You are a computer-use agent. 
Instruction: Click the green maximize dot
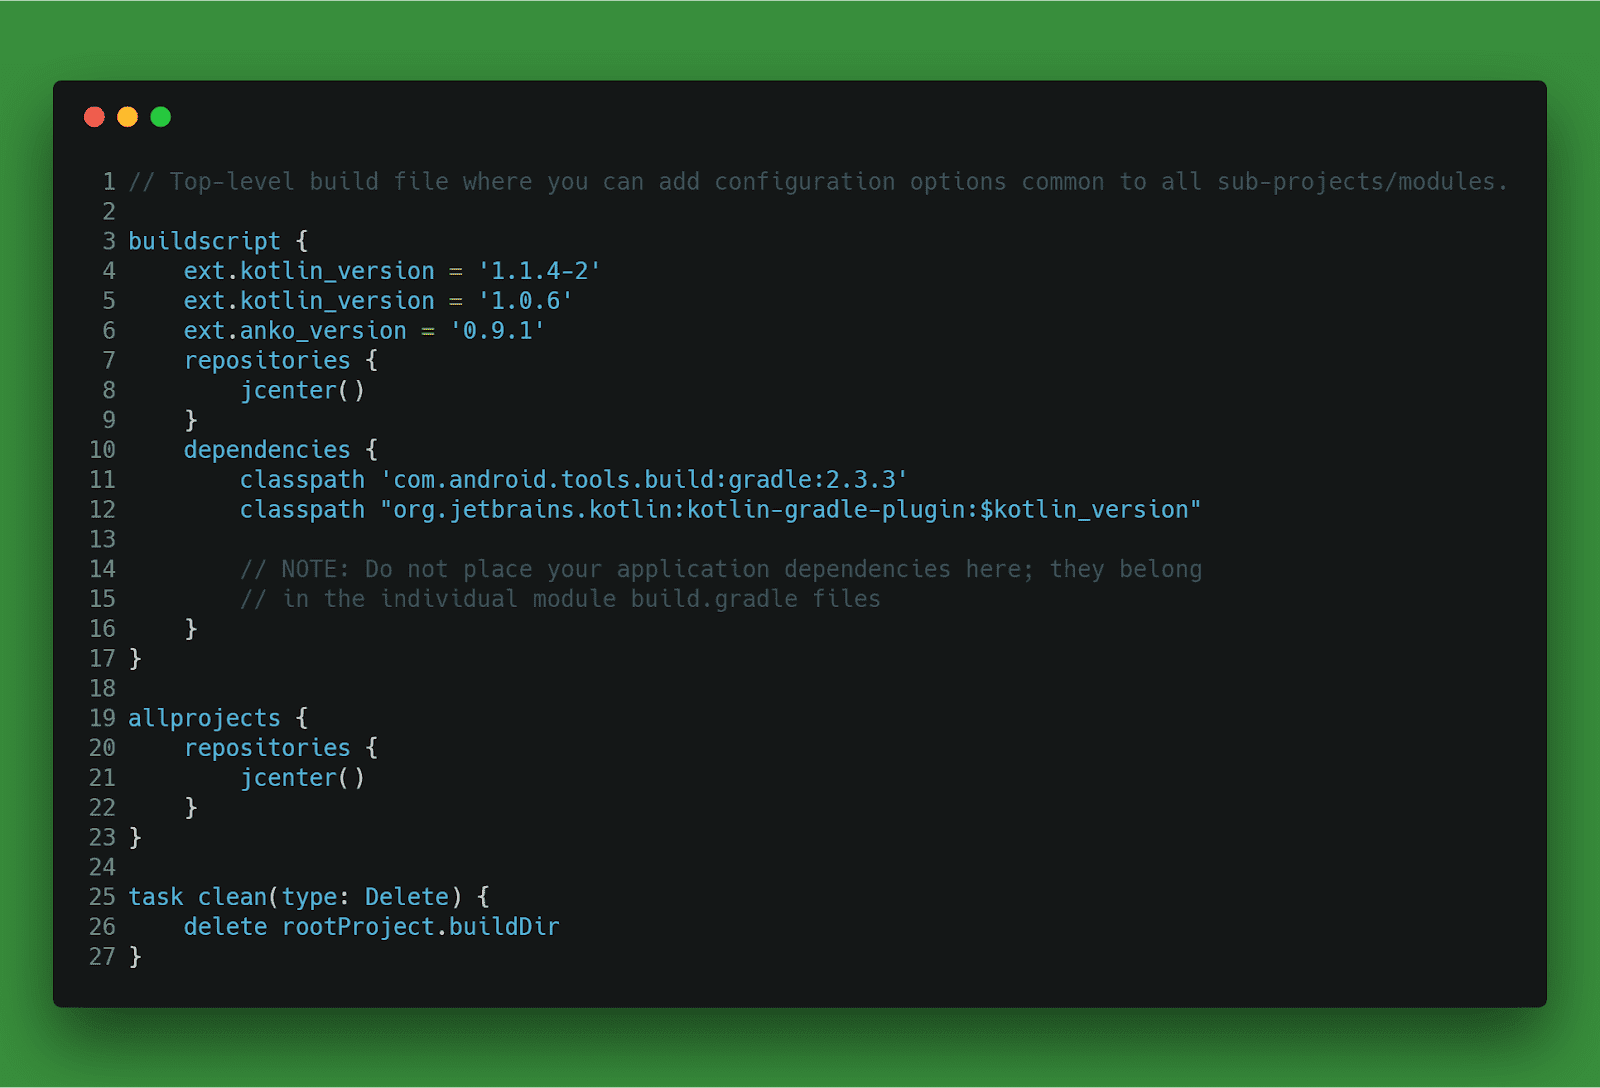point(160,117)
